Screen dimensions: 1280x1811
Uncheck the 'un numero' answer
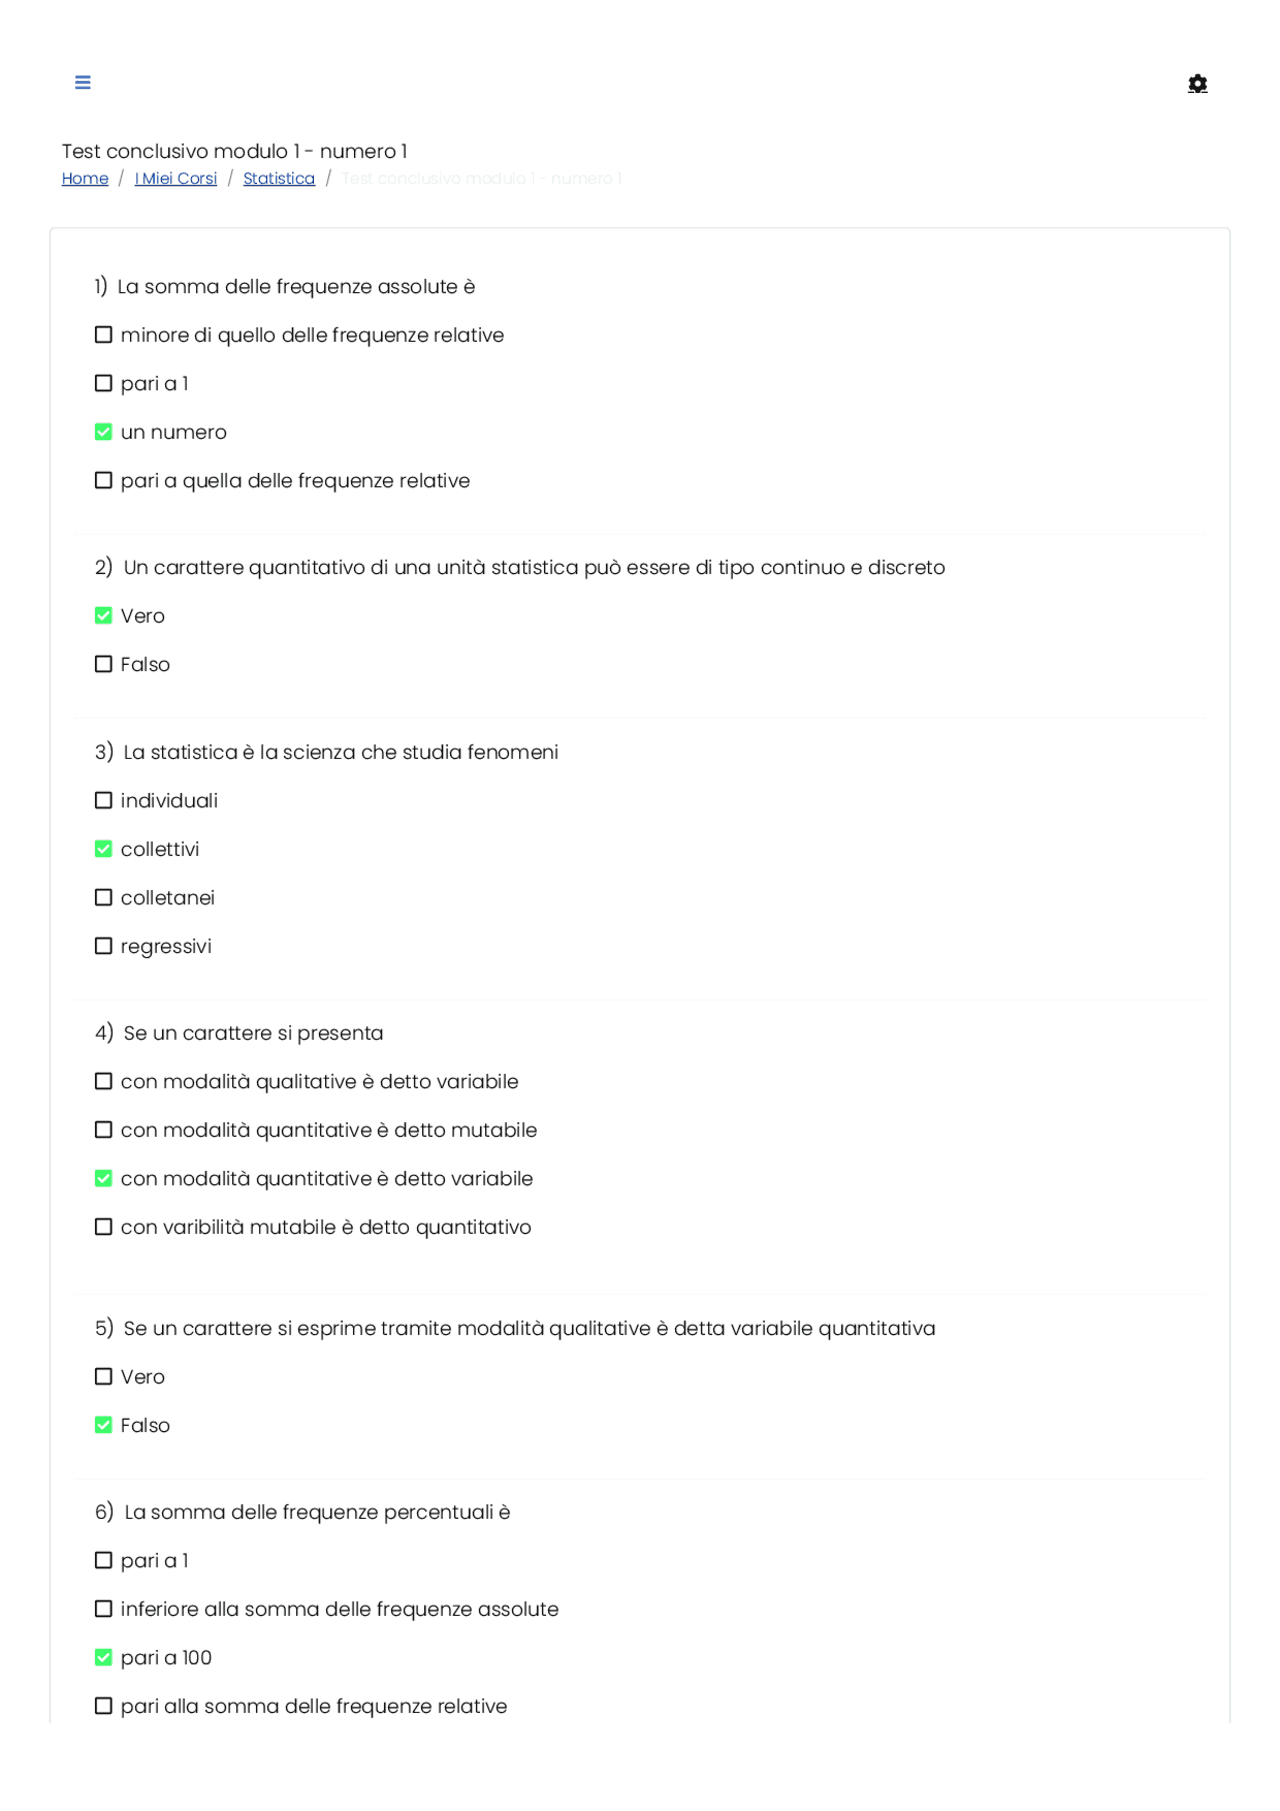click(103, 431)
